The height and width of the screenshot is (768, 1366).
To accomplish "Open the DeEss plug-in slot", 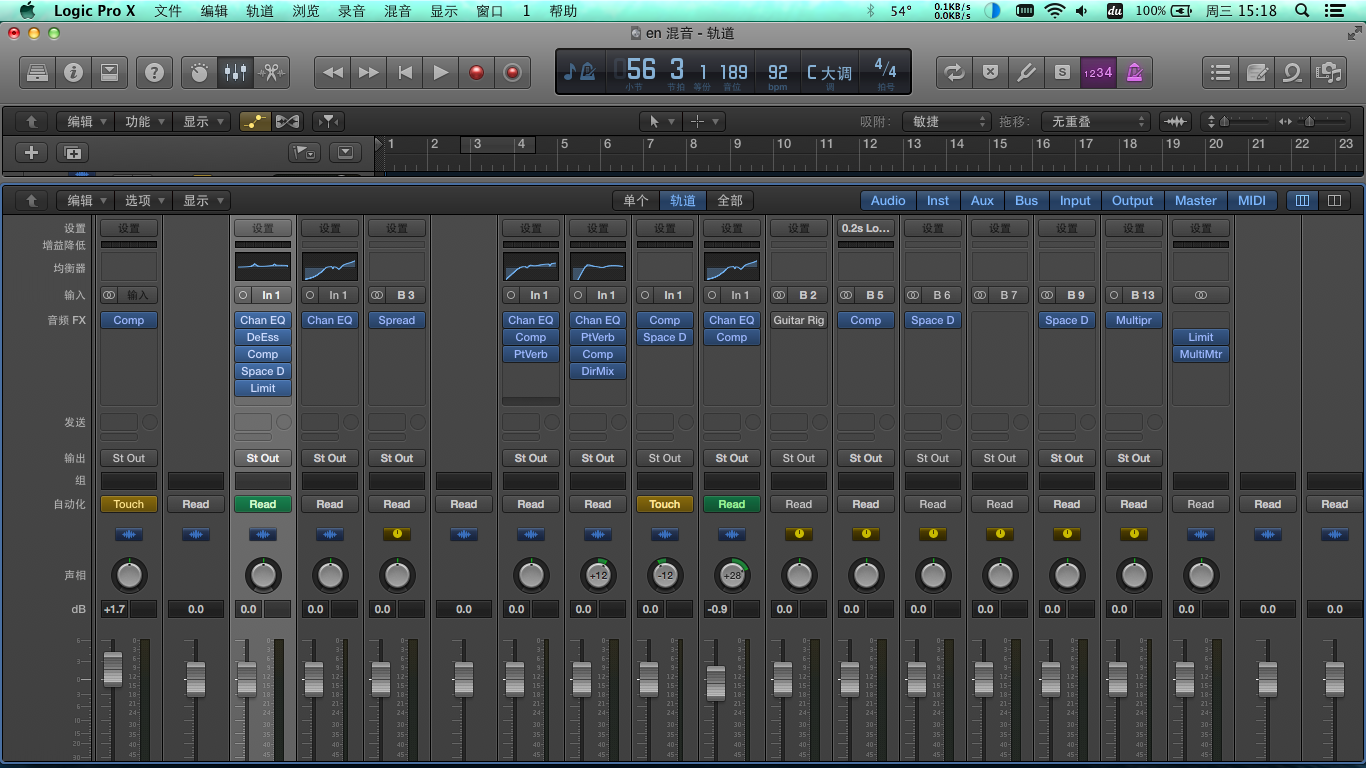I will 263,337.
